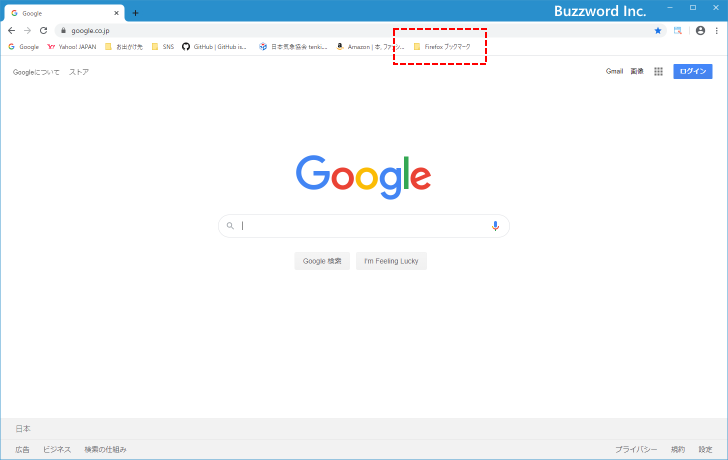Minimize the Chrome window

670,7
